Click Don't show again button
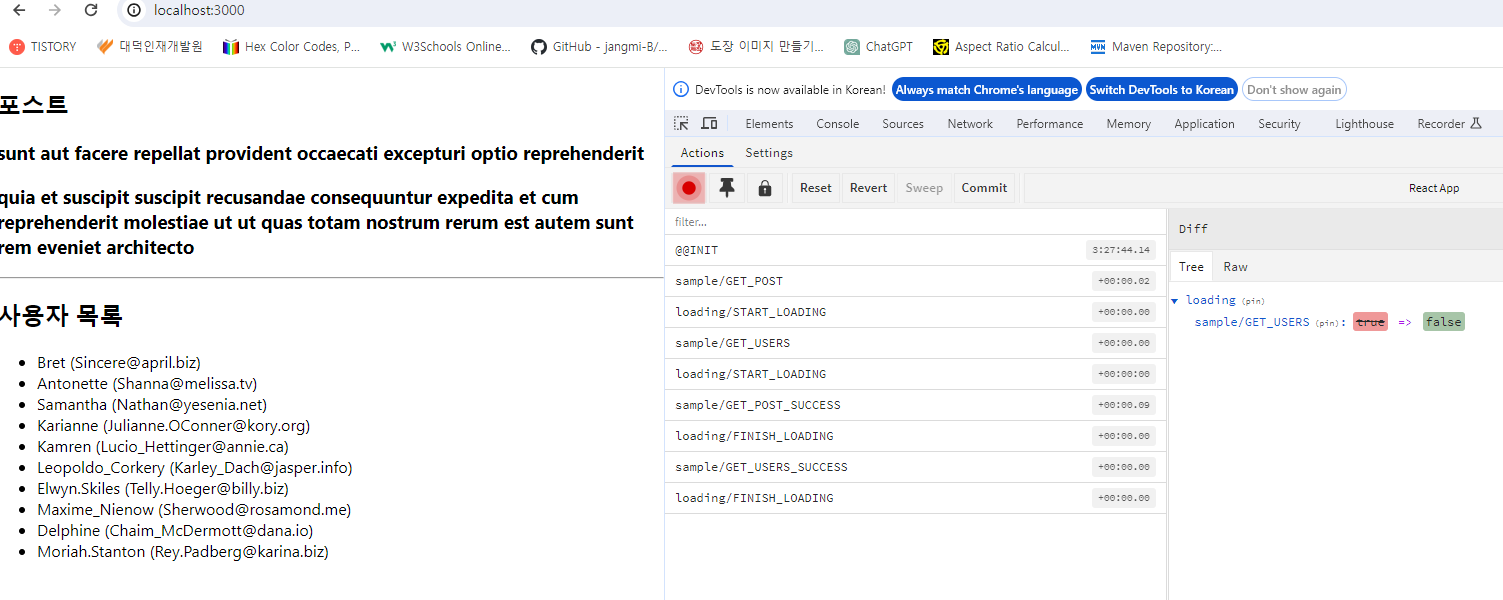Screen dimensions: 1503x600 (1294, 90)
